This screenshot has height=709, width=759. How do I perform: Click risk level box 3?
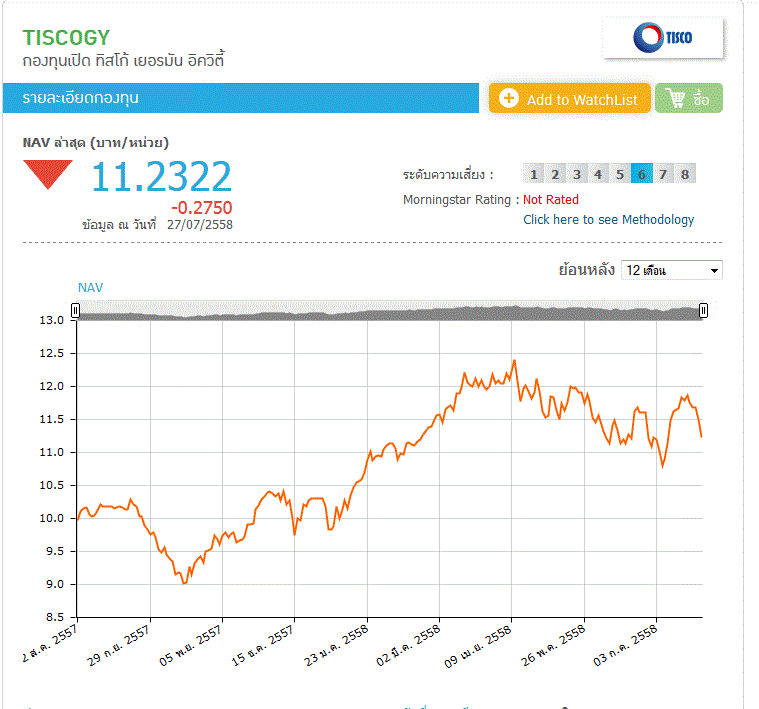[x=577, y=174]
